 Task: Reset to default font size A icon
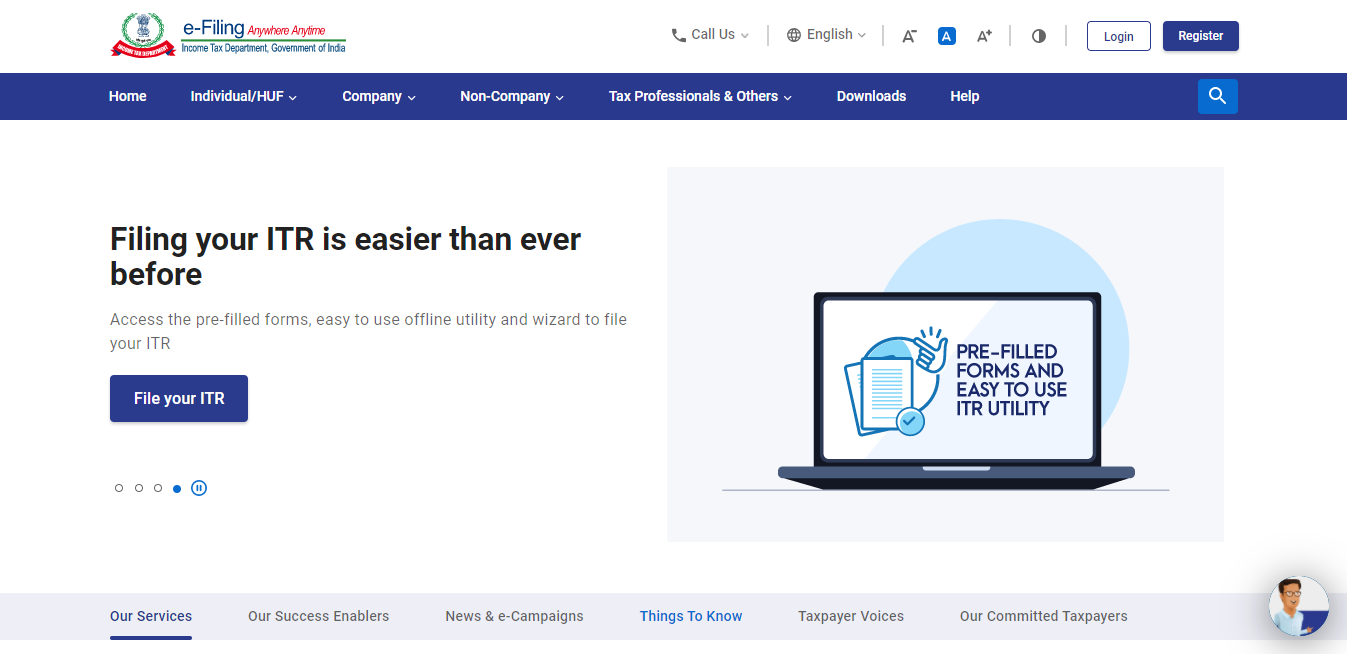[947, 36]
